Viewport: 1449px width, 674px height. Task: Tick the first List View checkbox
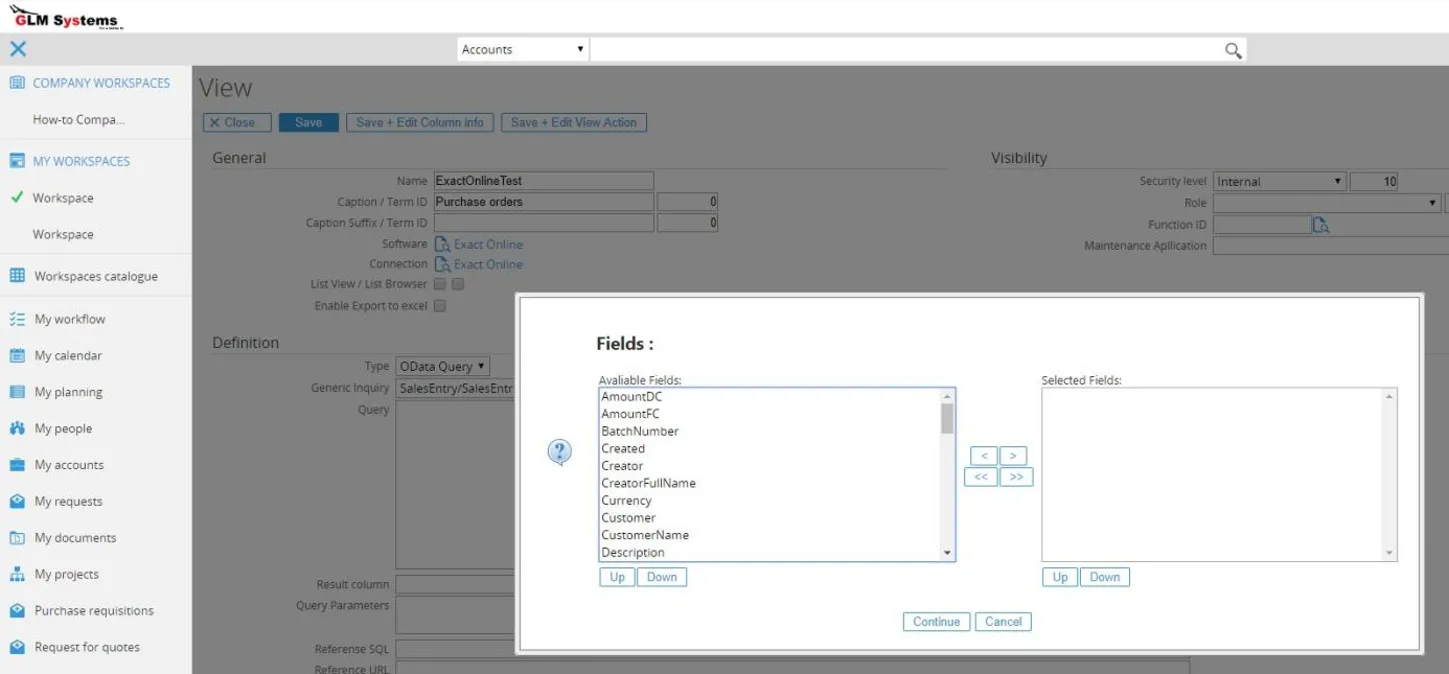pyautogui.click(x=440, y=284)
